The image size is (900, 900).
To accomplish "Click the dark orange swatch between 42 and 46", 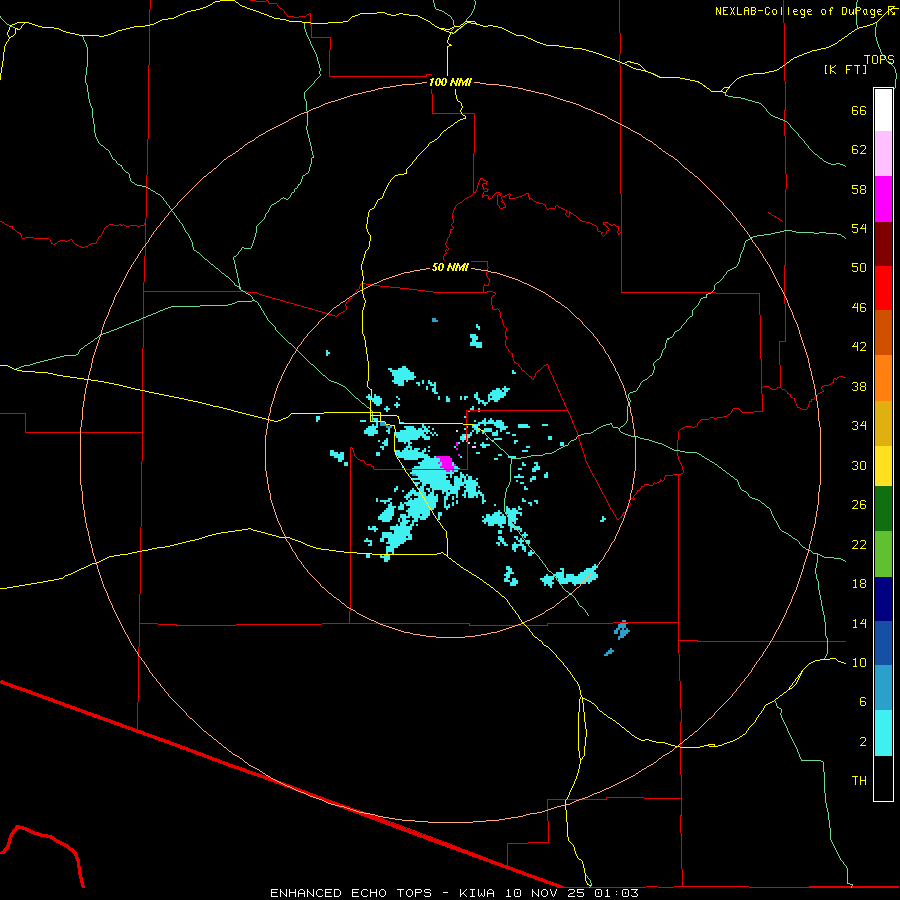I will (883, 333).
